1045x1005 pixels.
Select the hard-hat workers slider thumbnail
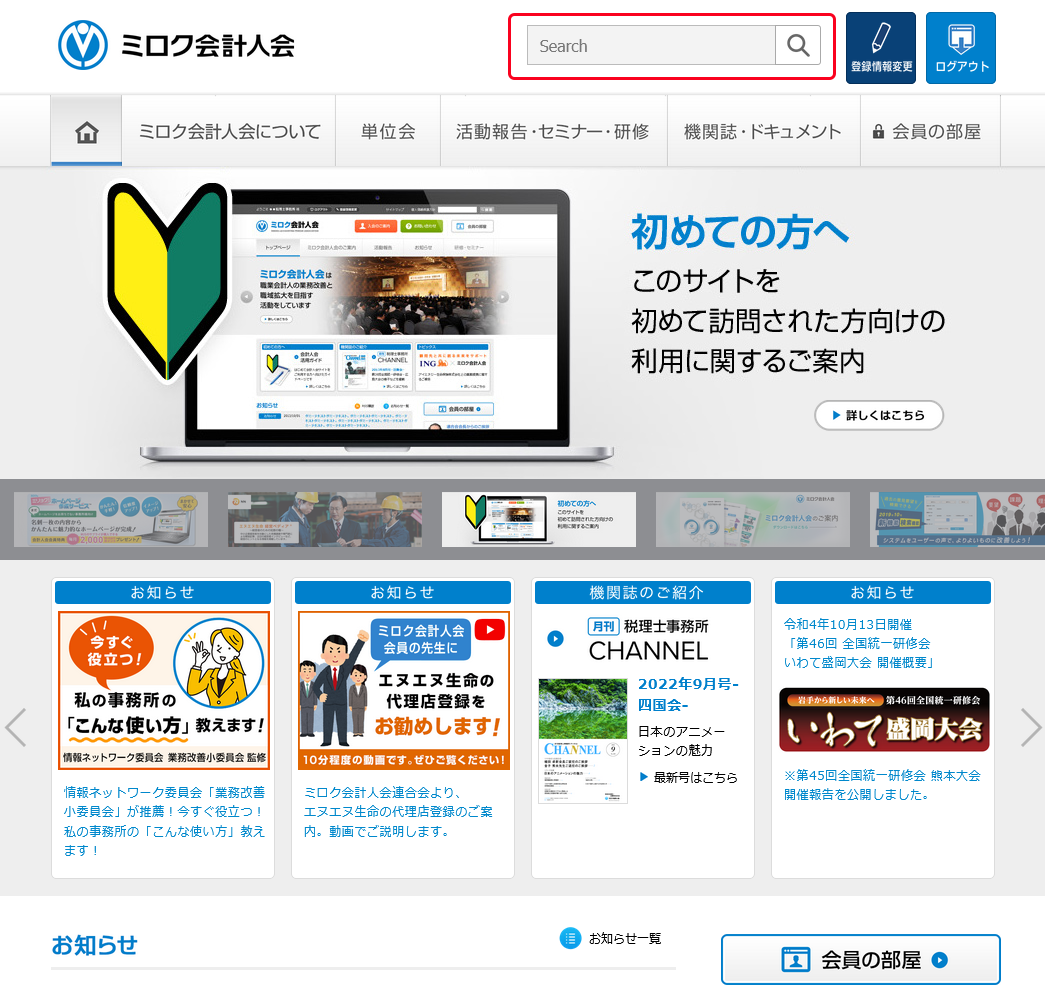(x=325, y=519)
